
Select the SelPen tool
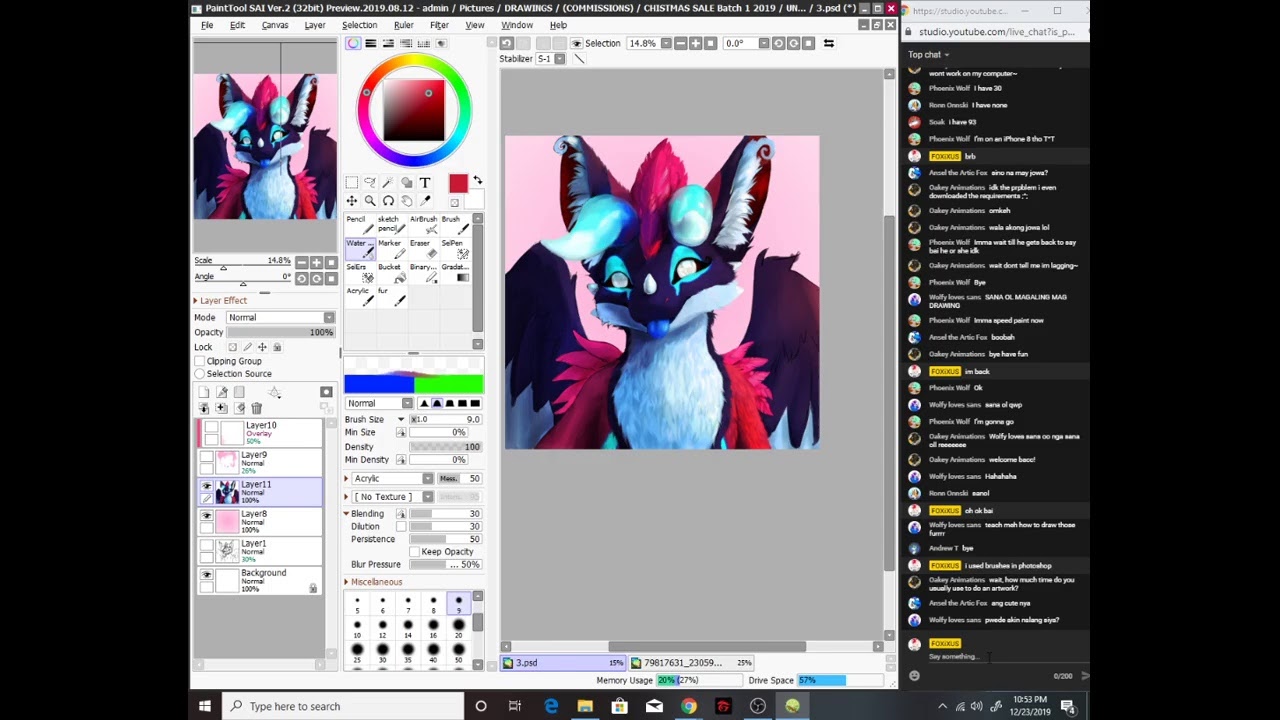point(454,248)
